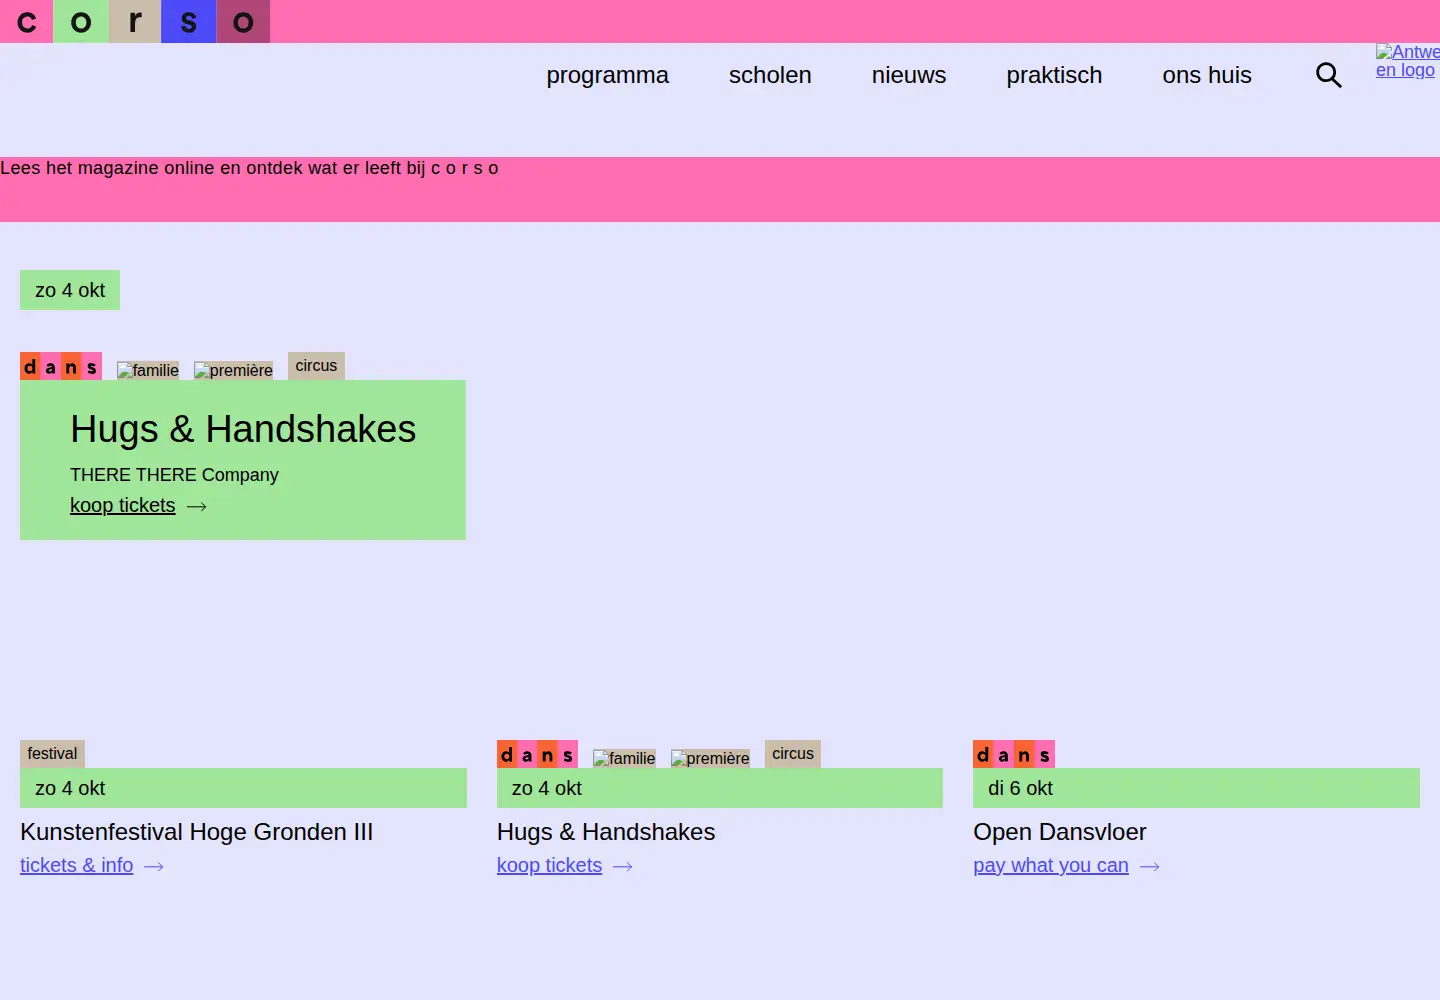Open 'Kunstenfestival Hoge Gronden III' event title

196,832
